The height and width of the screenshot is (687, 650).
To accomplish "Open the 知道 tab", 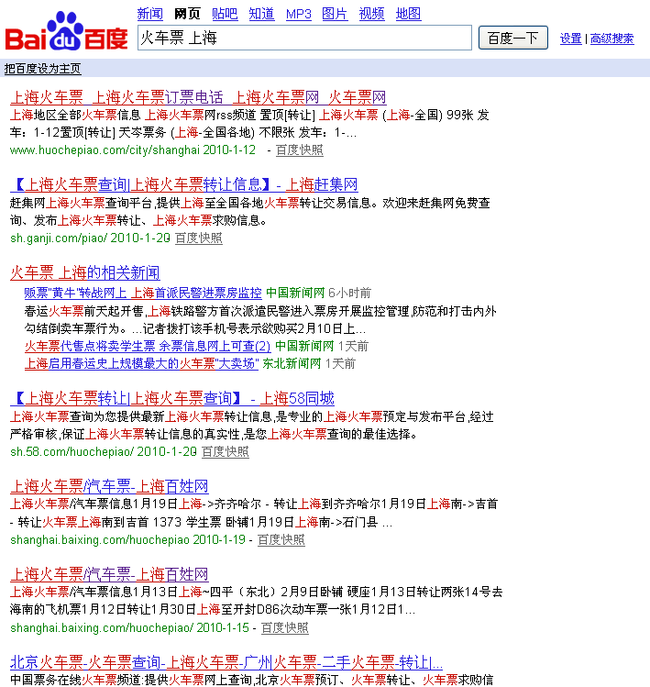I will [261, 14].
